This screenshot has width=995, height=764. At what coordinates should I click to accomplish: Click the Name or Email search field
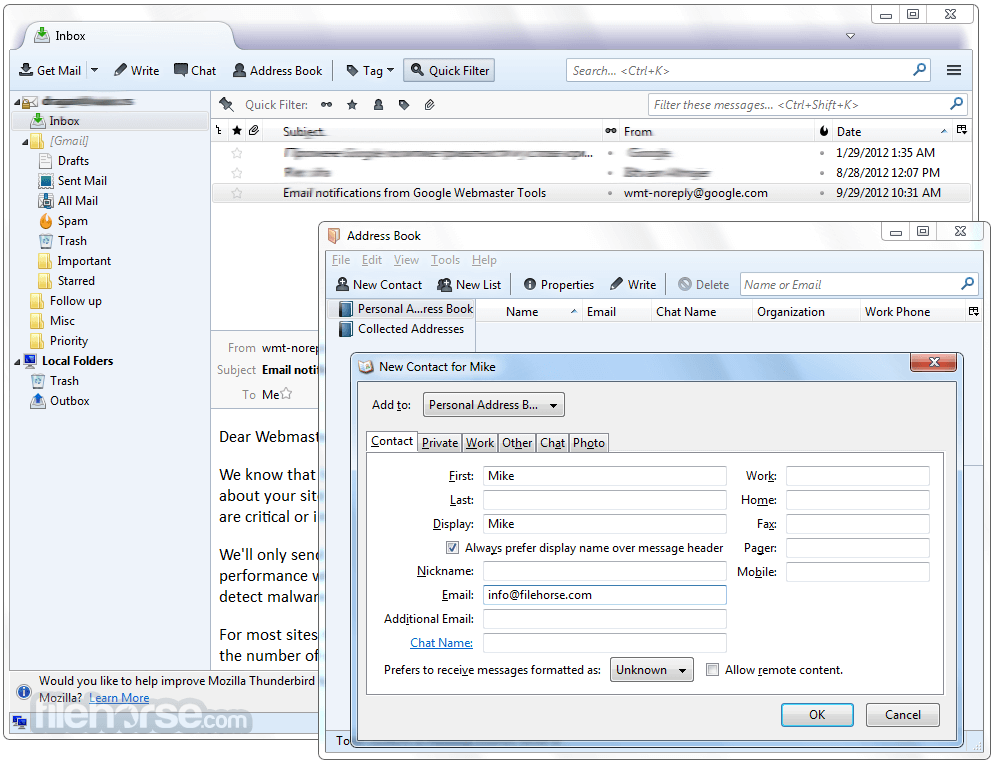coord(859,284)
